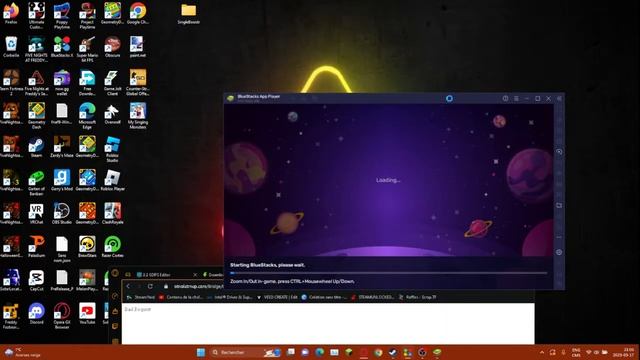Click the Rechercher taskbar search box
Viewport: 640px width, 360px height.
click(x=246, y=352)
